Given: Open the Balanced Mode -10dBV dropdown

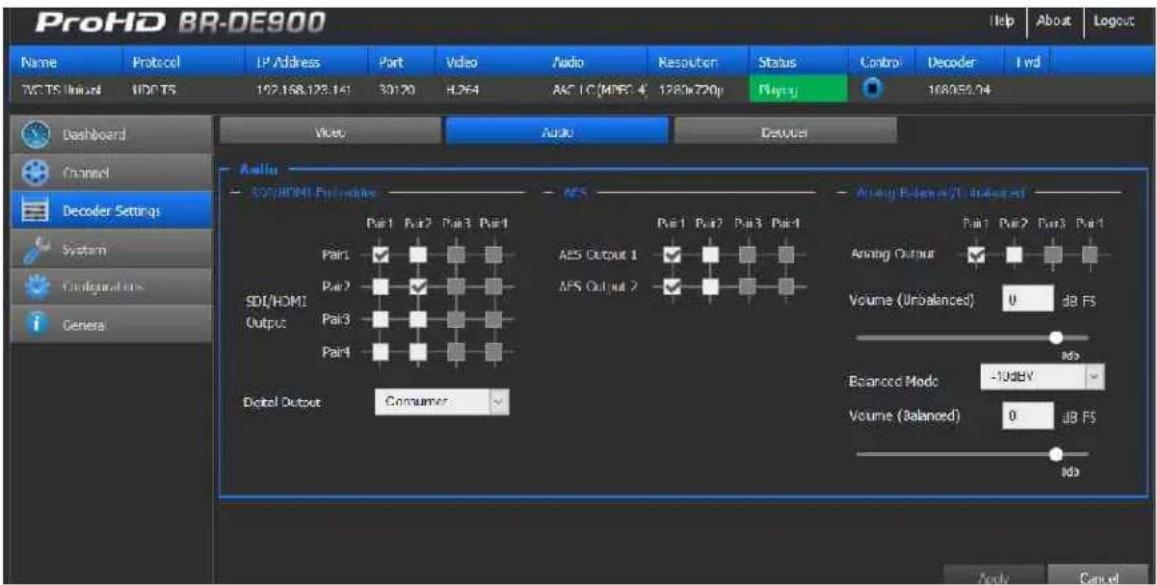Looking at the screenshot, I should pyautogui.click(x=1042, y=377).
